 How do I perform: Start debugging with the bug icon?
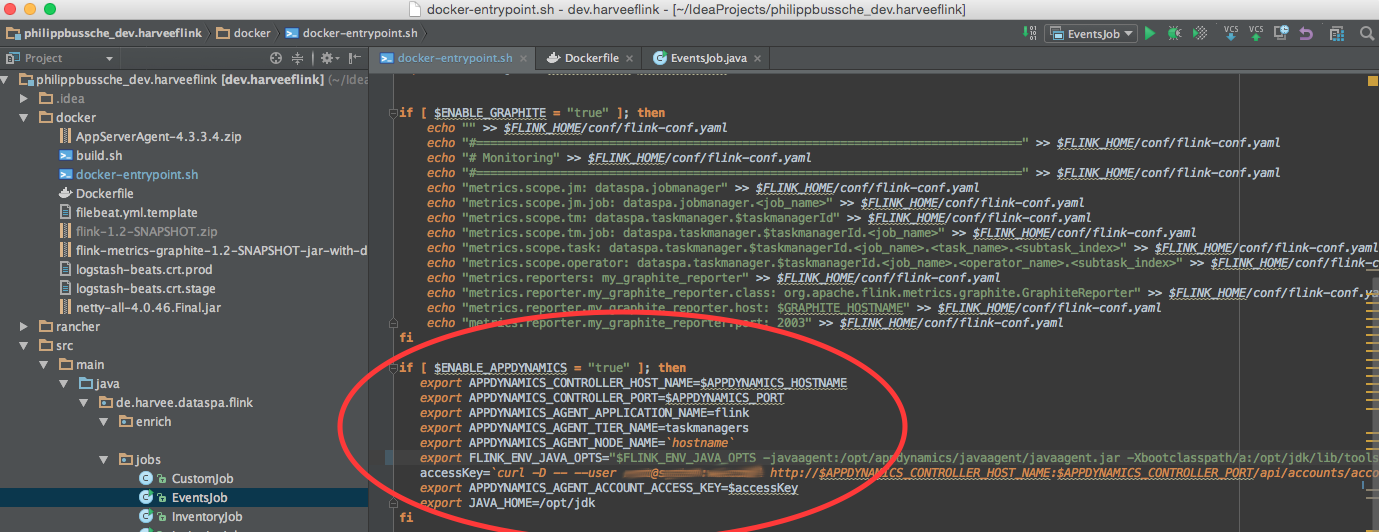(x=1175, y=34)
